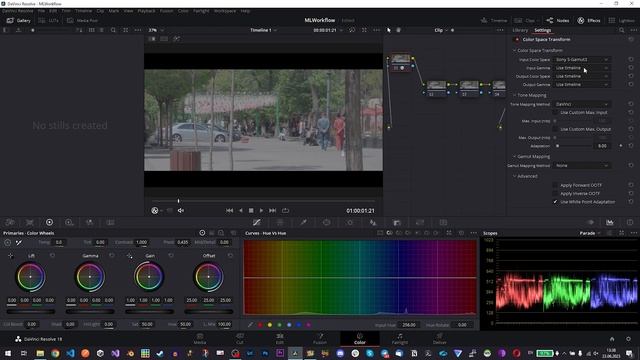This screenshot has height=360, width=640.
Task: Open the Output Color Space dropdown
Action: (x=582, y=76)
